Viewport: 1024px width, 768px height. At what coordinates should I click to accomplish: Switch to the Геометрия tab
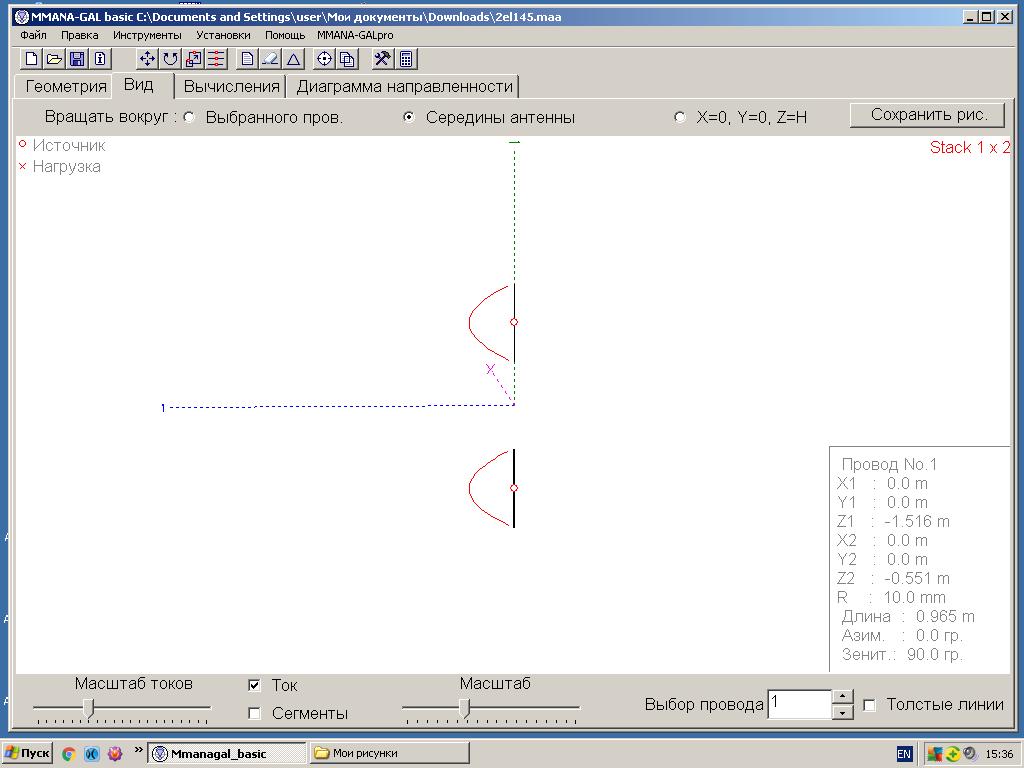pos(66,86)
